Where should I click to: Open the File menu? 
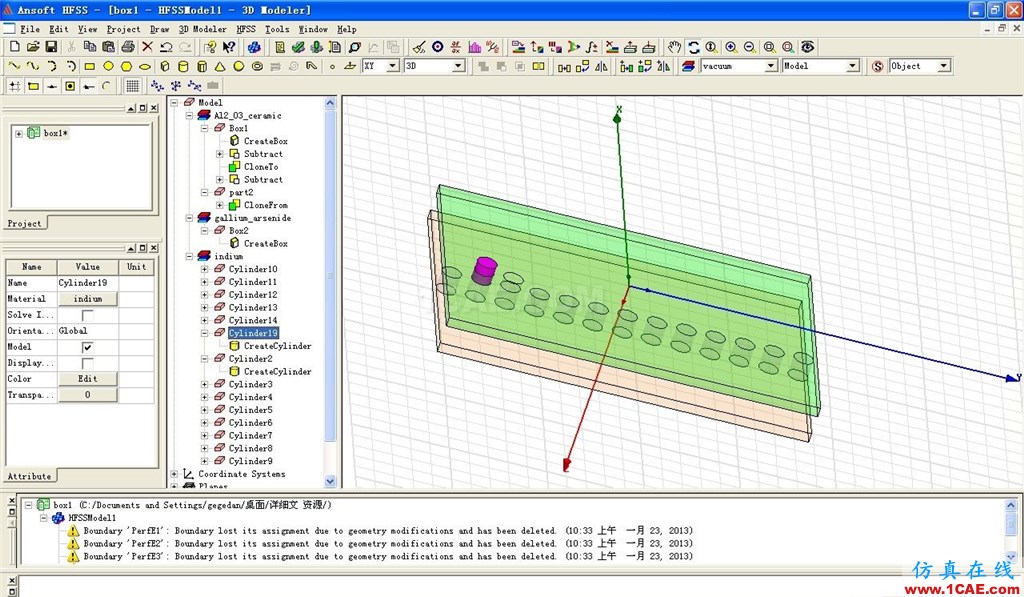[x=29, y=29]
